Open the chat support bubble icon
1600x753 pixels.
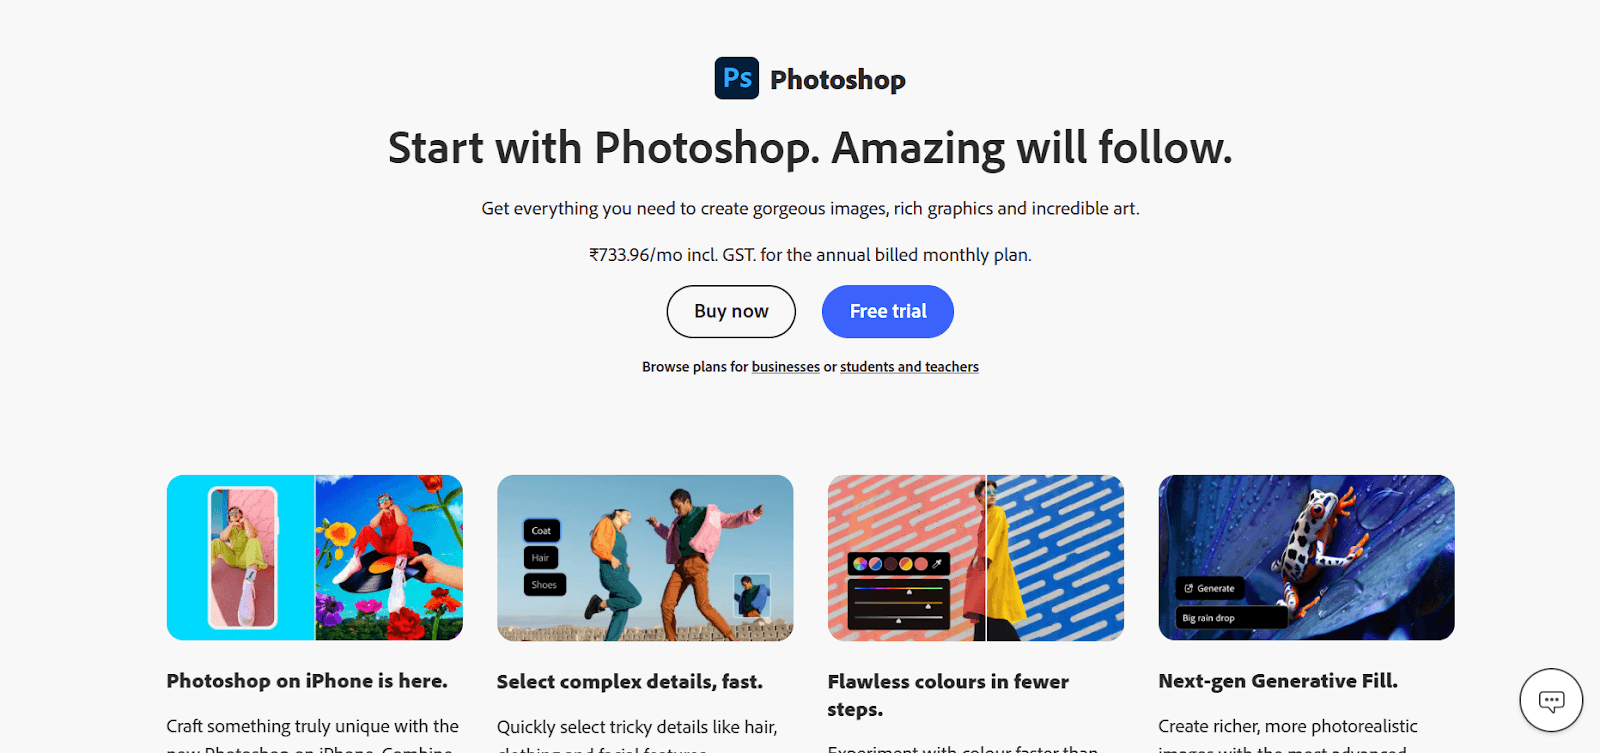[1551, 700]
